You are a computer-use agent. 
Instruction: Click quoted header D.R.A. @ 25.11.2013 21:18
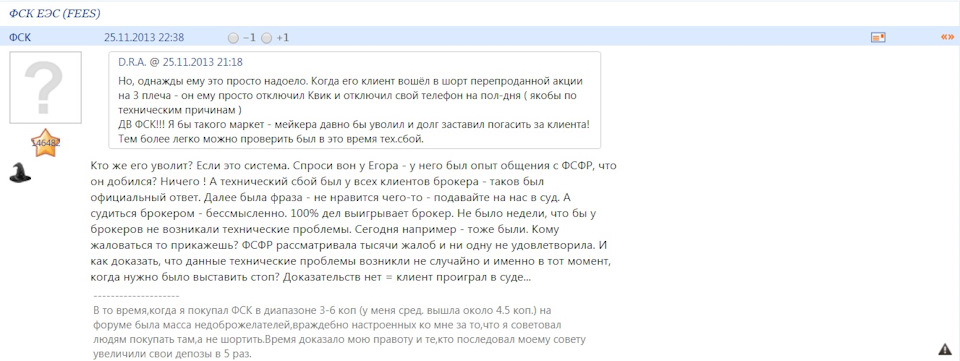pos(181,62)
